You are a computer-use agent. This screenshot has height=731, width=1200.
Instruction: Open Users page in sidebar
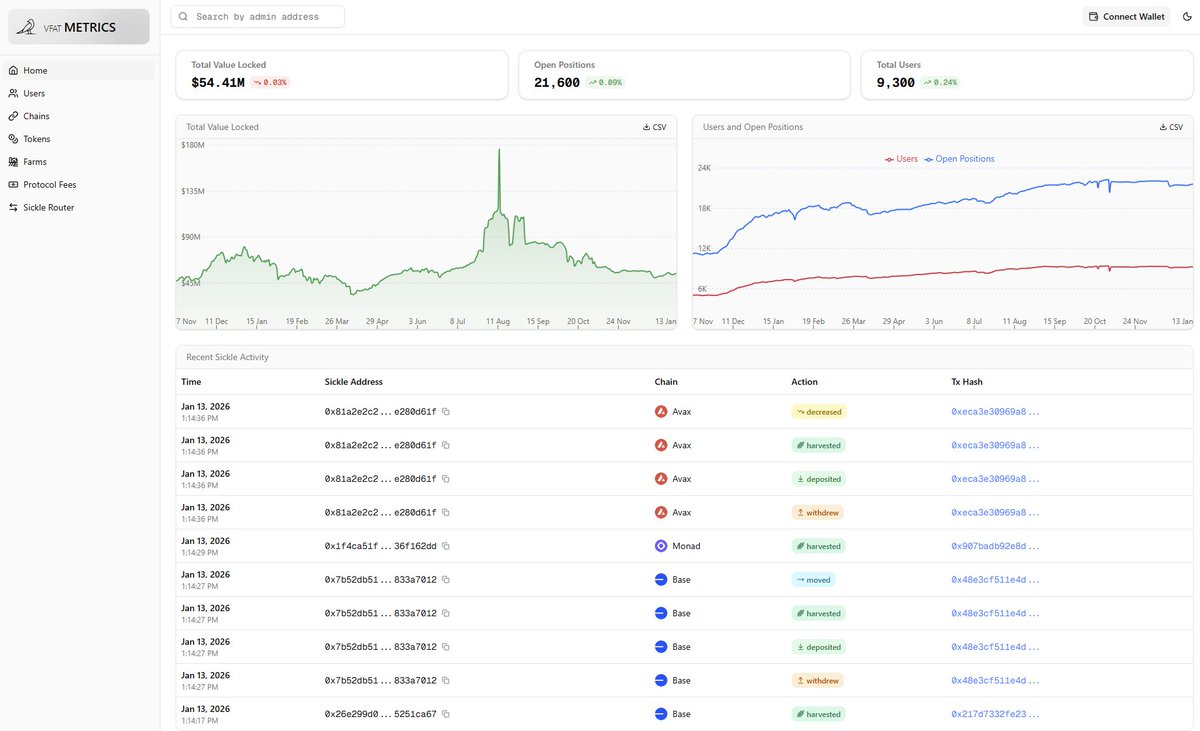click(x=80, y=93)
